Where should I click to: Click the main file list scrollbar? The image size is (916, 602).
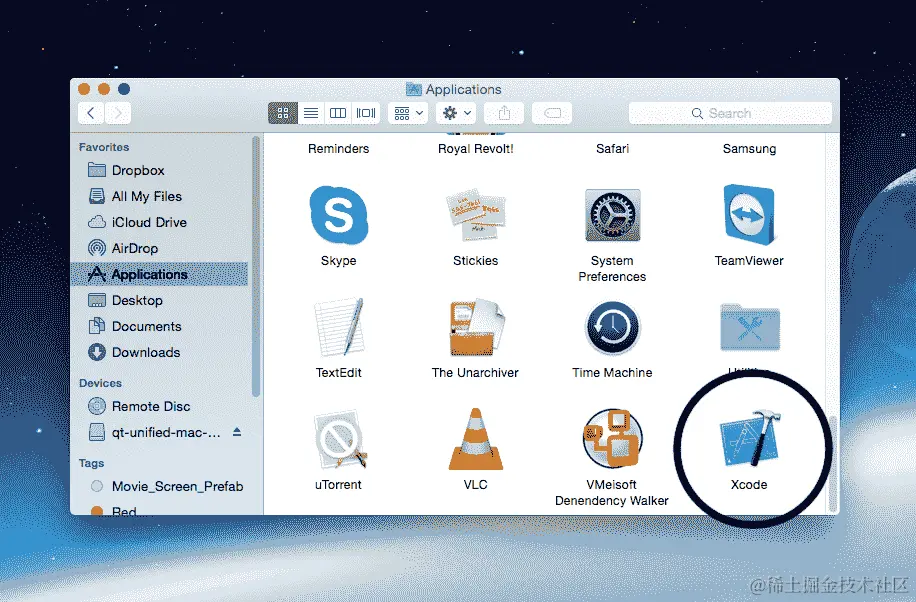(833, 463)
